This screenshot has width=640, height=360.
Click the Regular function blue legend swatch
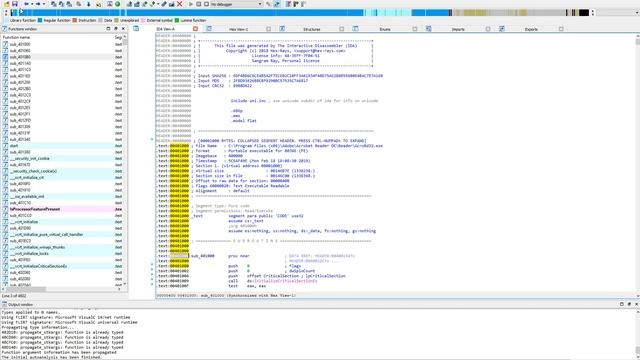point(40,20)
